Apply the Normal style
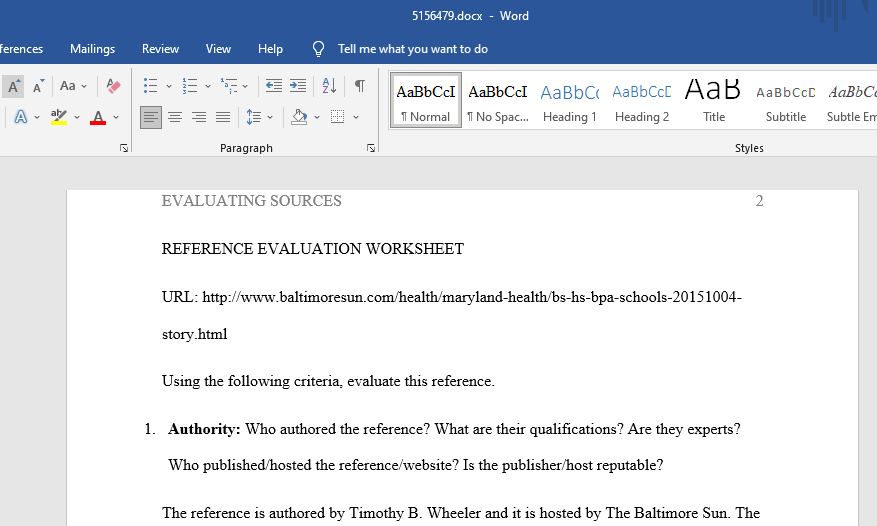 click(426, 101)
